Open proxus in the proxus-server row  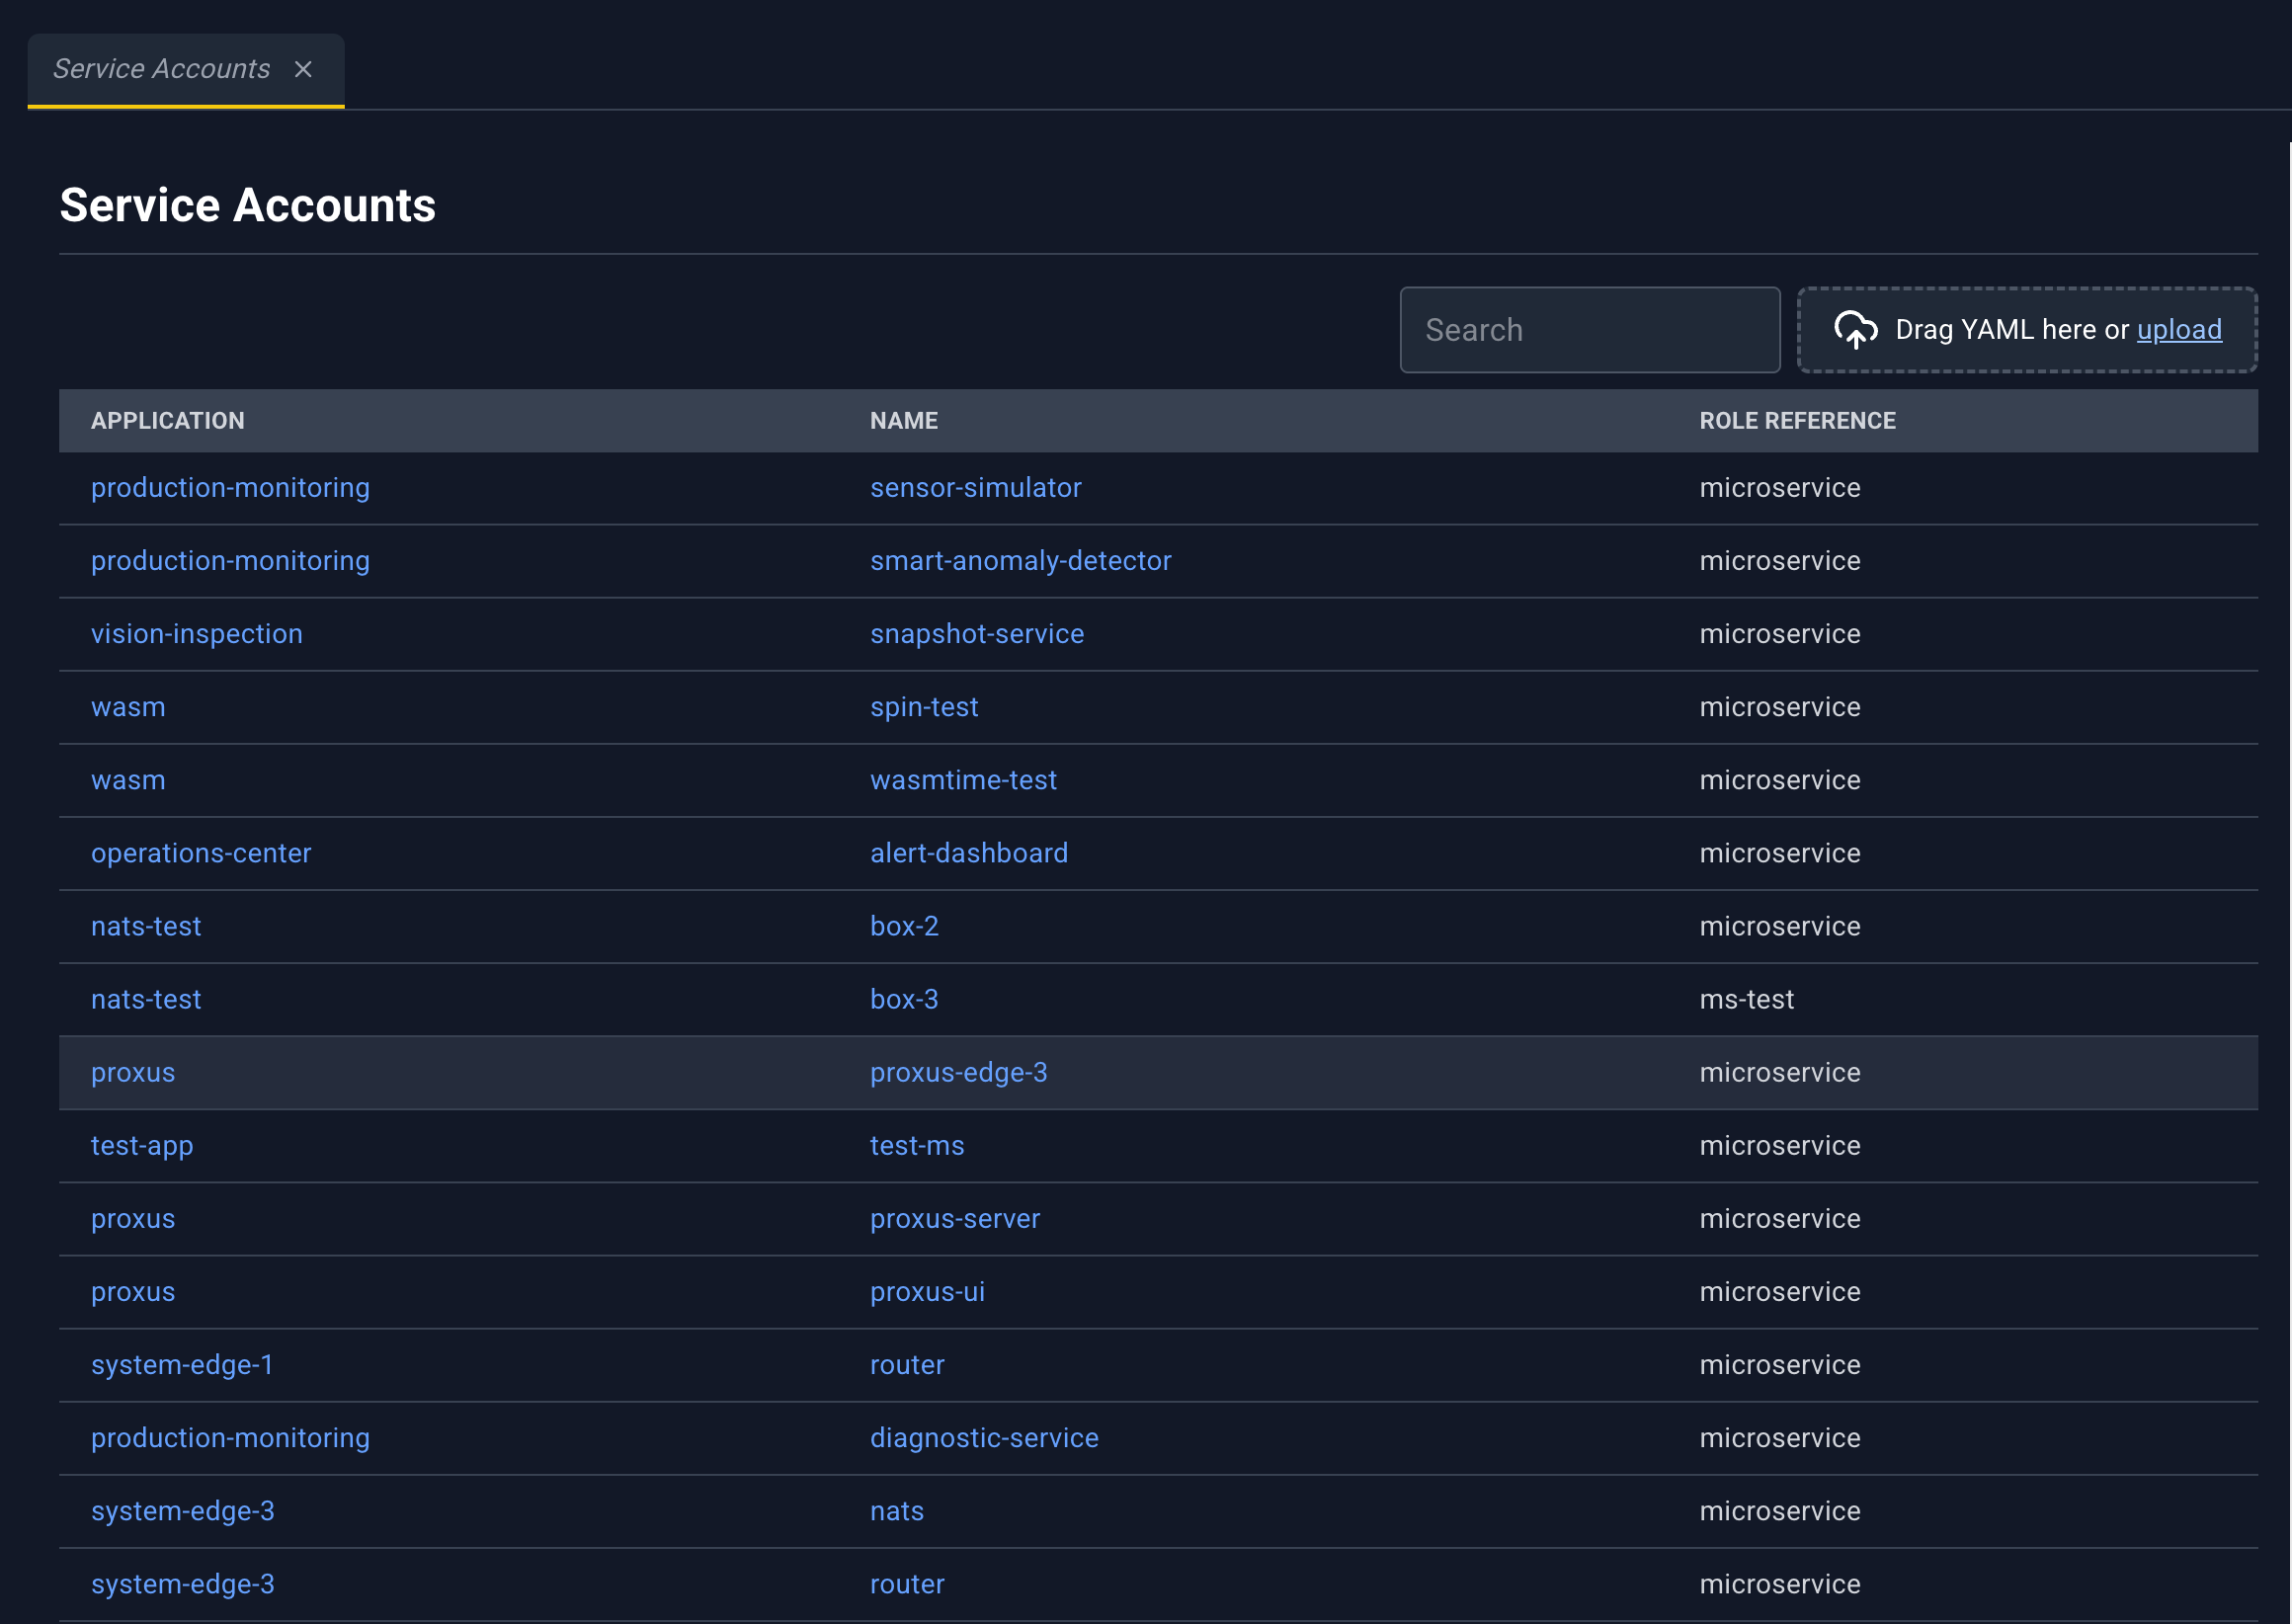click(x=133, y=1219)
